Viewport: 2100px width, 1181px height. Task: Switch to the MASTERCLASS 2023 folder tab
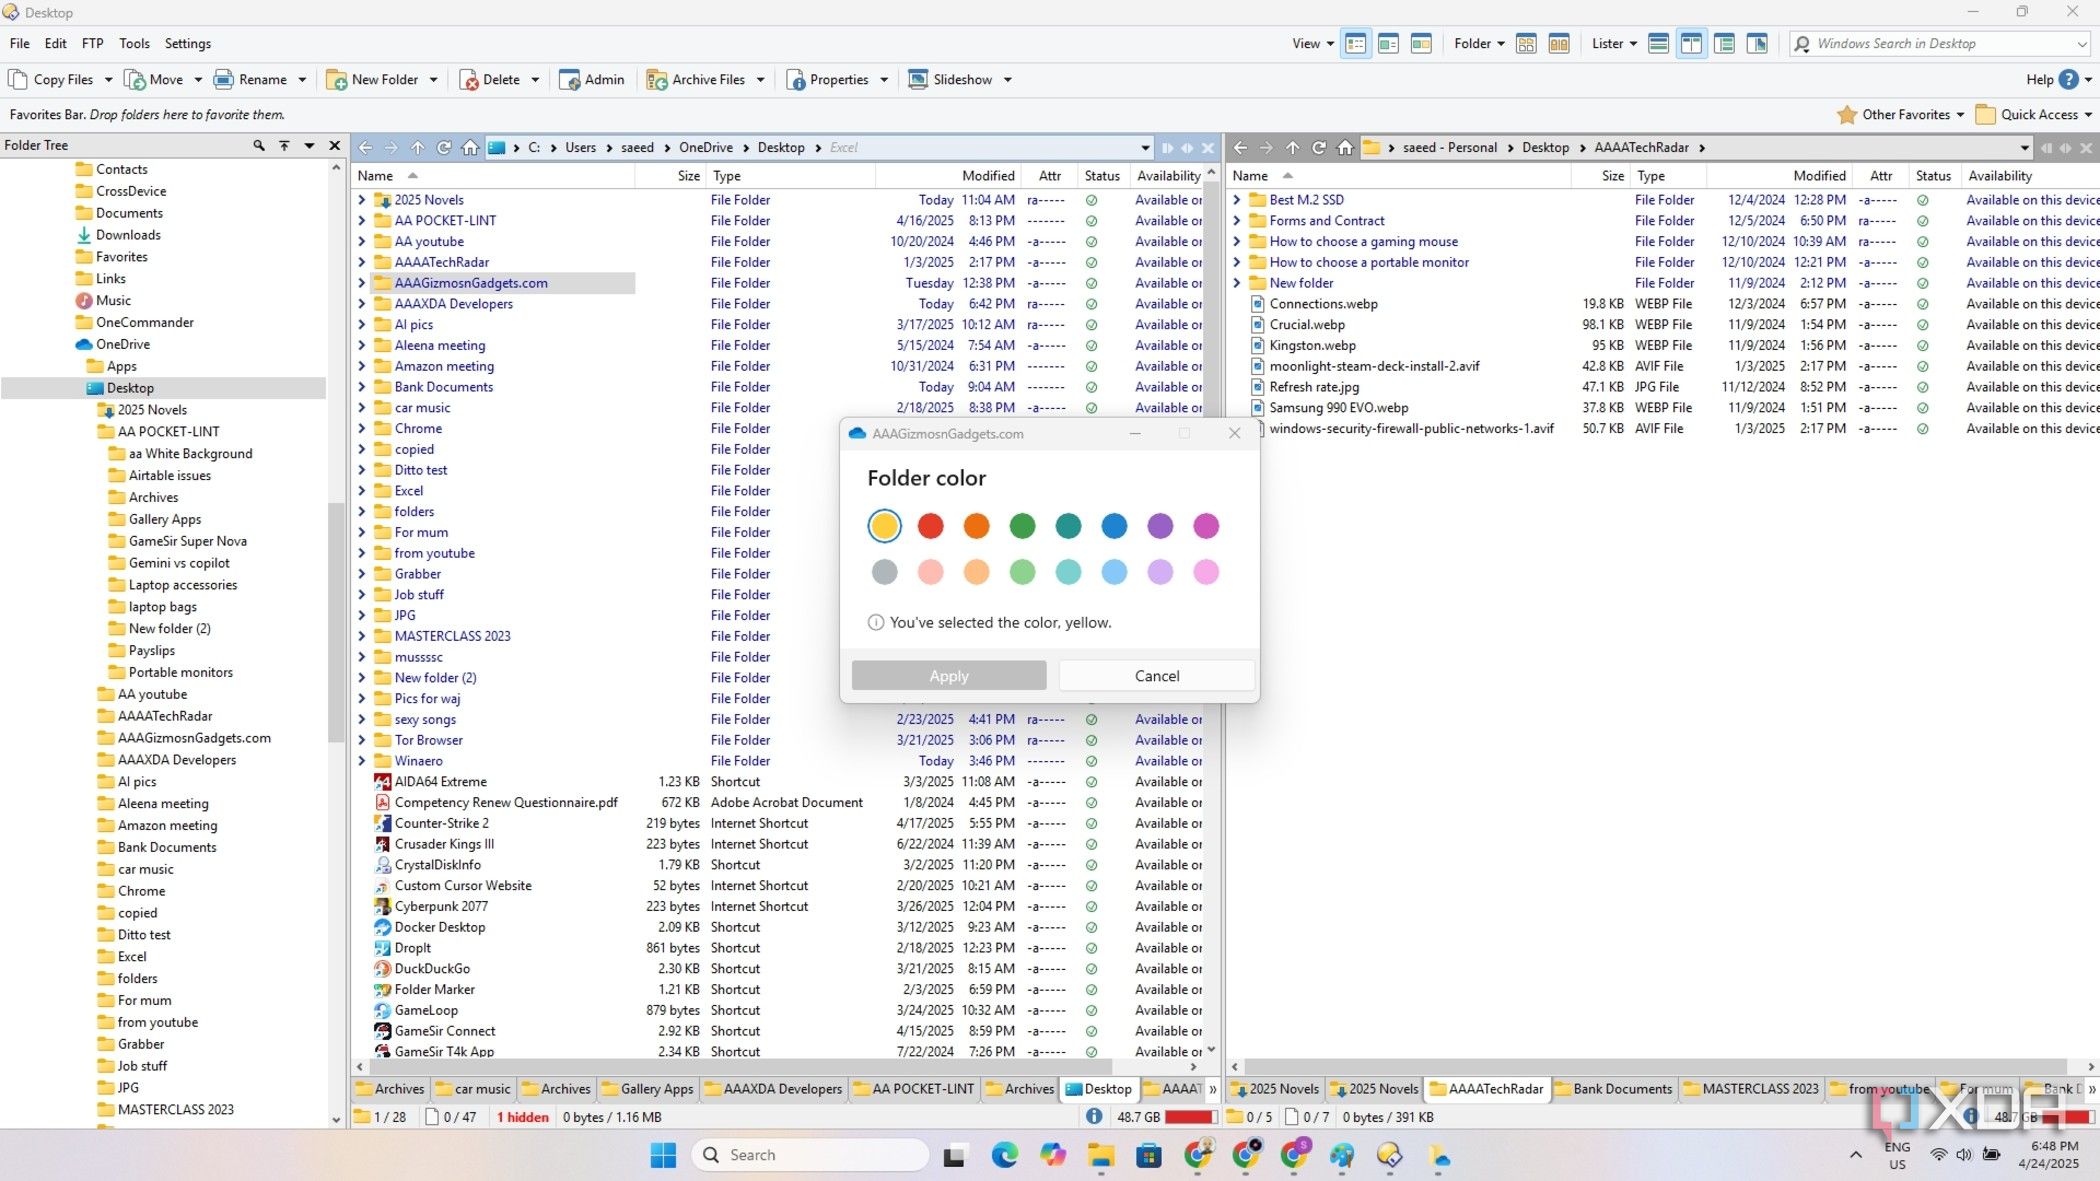[x=1750, y=1089]
